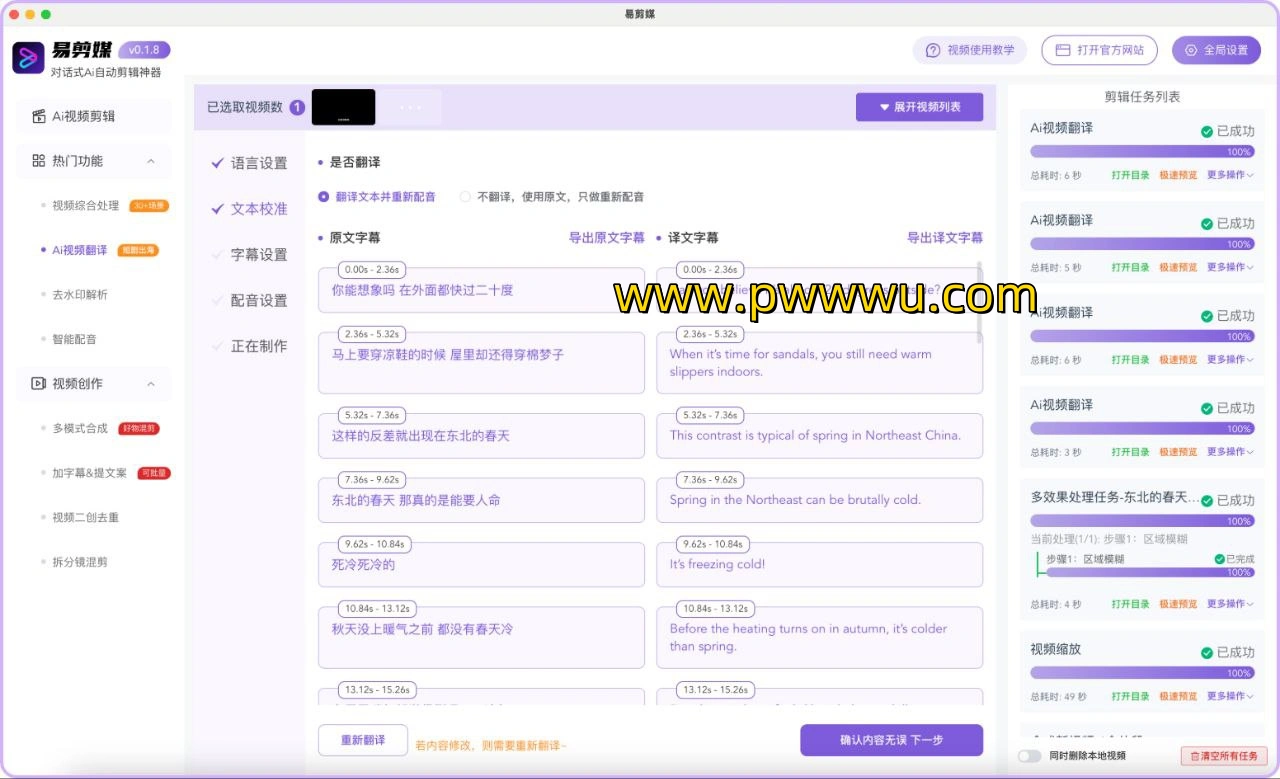
Task: Click first Ai视频翻译 task progress bar
Action: [1142, 152]
